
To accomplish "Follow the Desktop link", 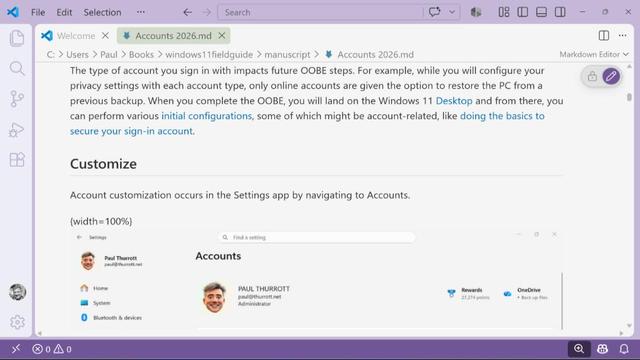I will pos(454,101).
